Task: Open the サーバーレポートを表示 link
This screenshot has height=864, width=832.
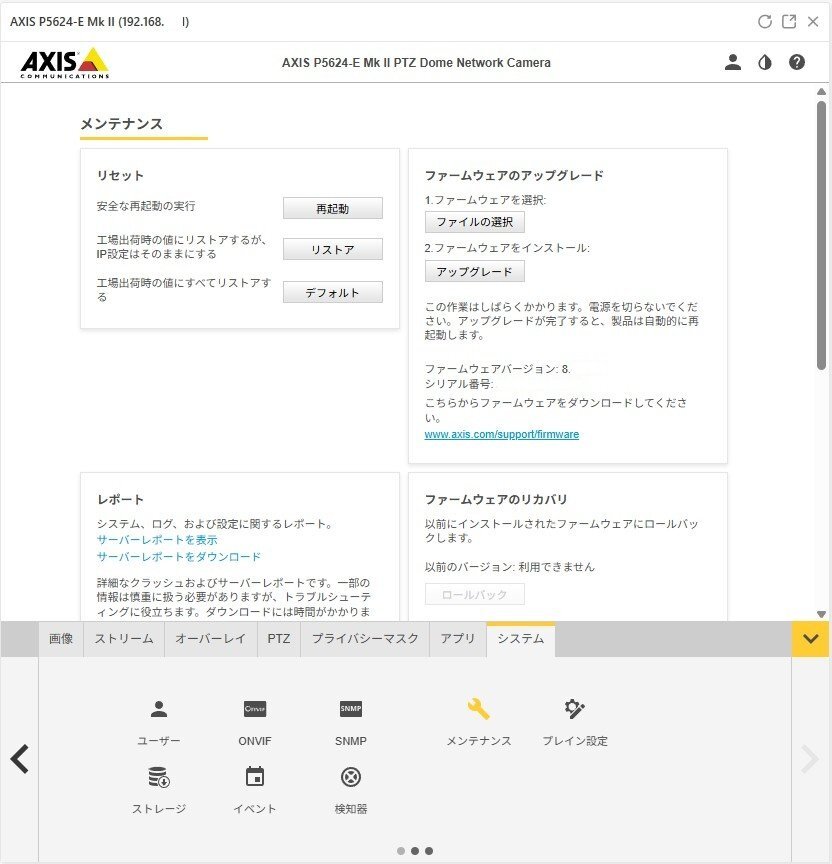Action: point(157,540)
